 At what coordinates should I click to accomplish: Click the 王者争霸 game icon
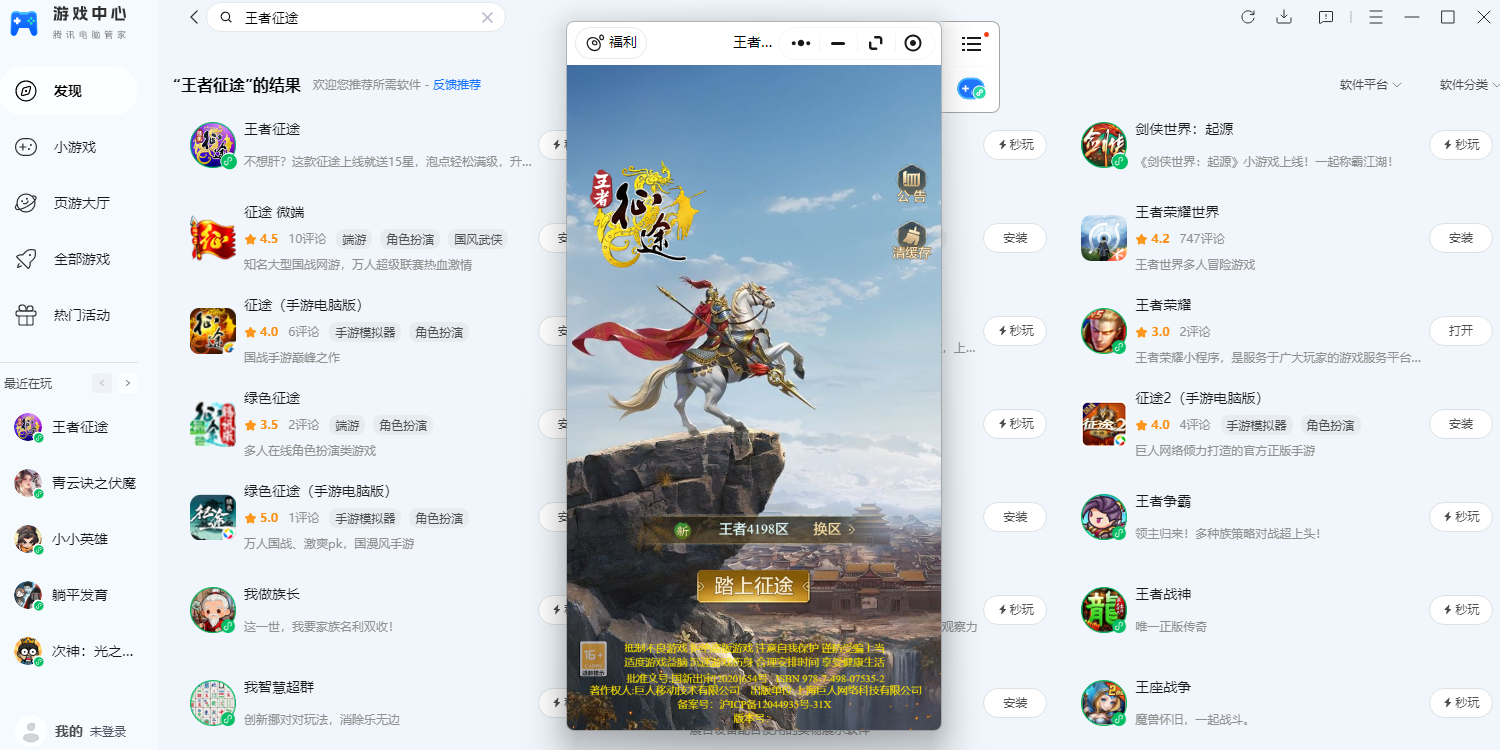(x=1104, y=517)
